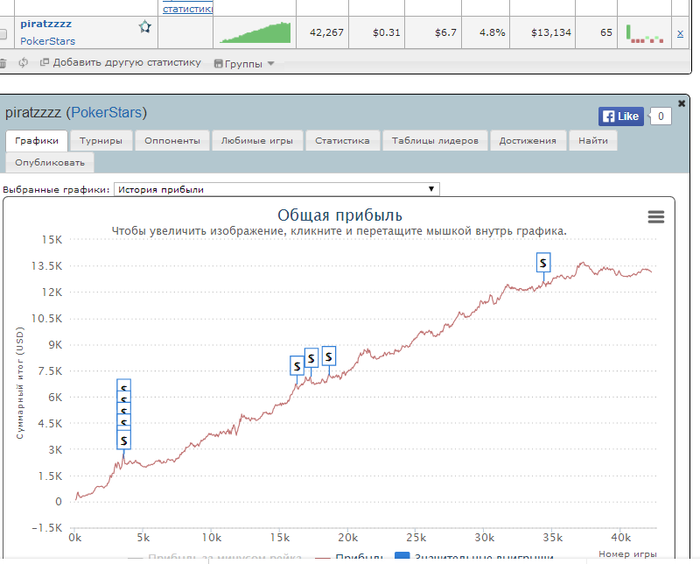Click Добавить другую статистику
The width and height of the screenshot is (700, 564).
pos(121,63)
